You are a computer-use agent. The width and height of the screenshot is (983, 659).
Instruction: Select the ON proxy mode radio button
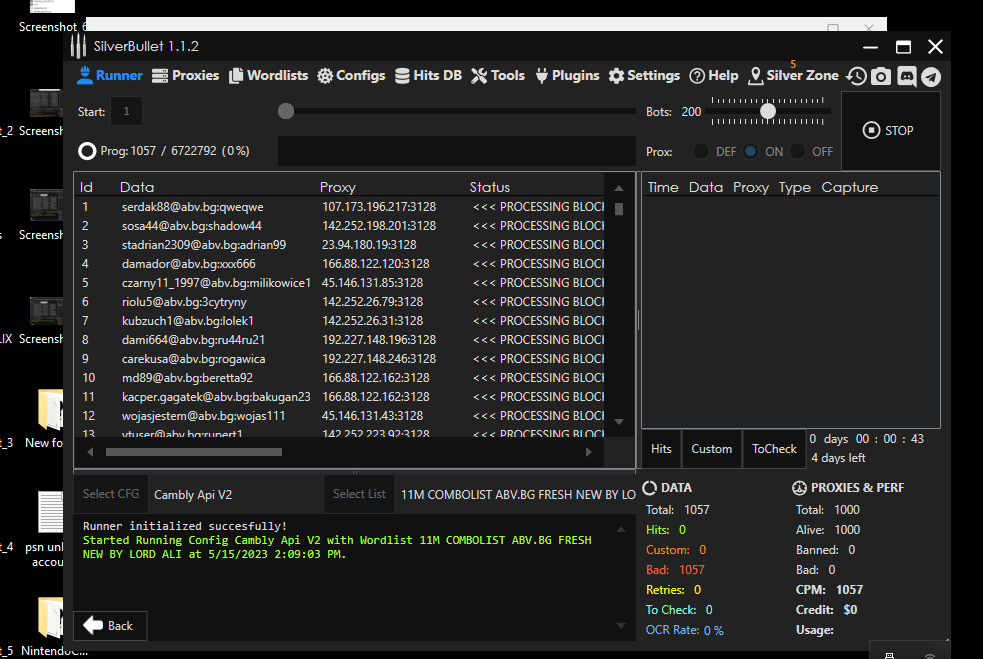point(750,152)
